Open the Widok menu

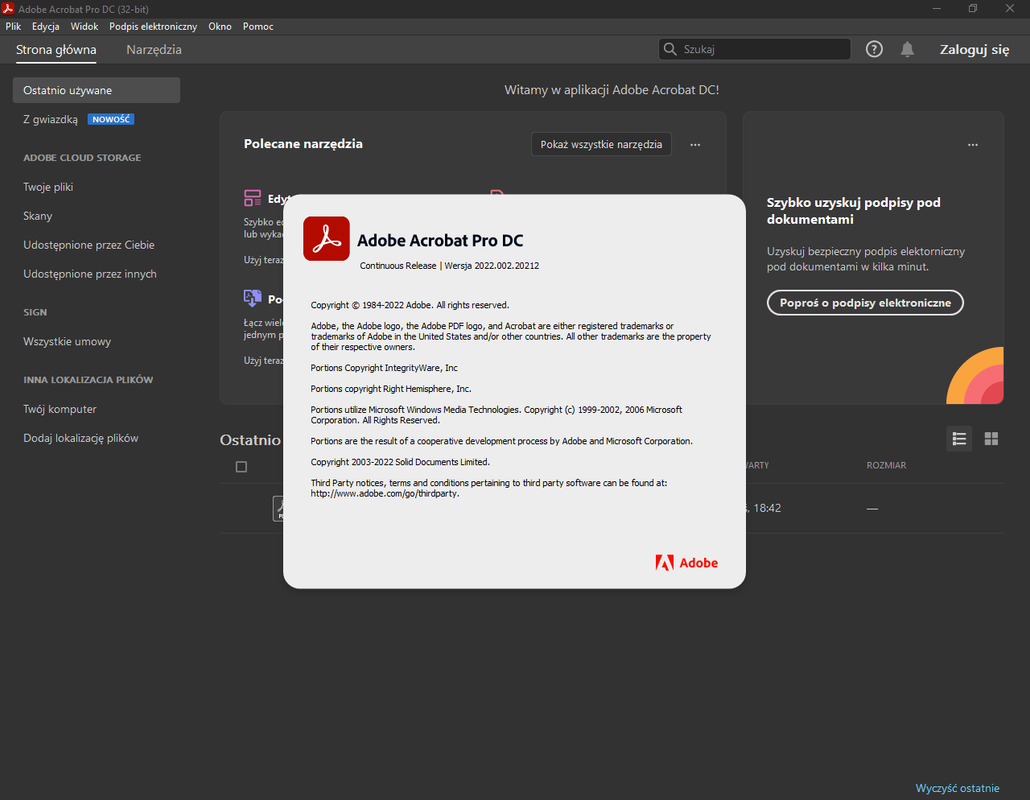84,26
